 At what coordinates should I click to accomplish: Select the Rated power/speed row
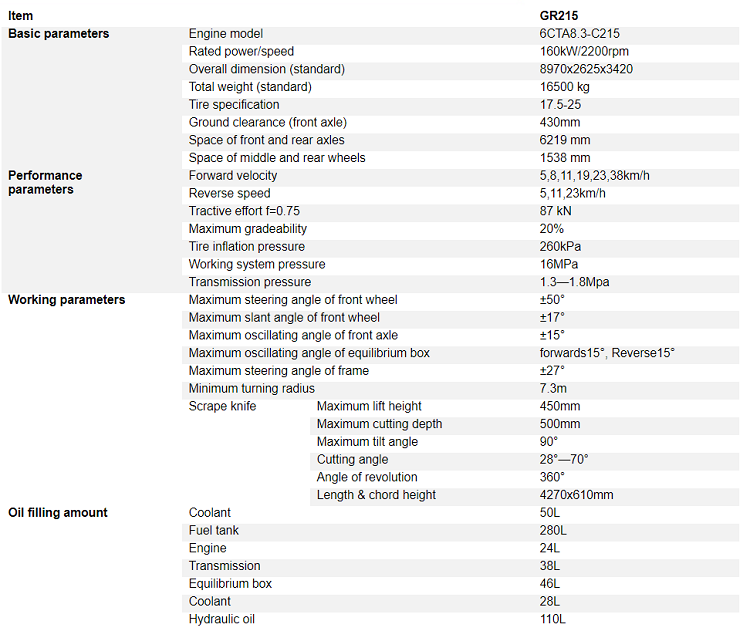coord(460,51)
